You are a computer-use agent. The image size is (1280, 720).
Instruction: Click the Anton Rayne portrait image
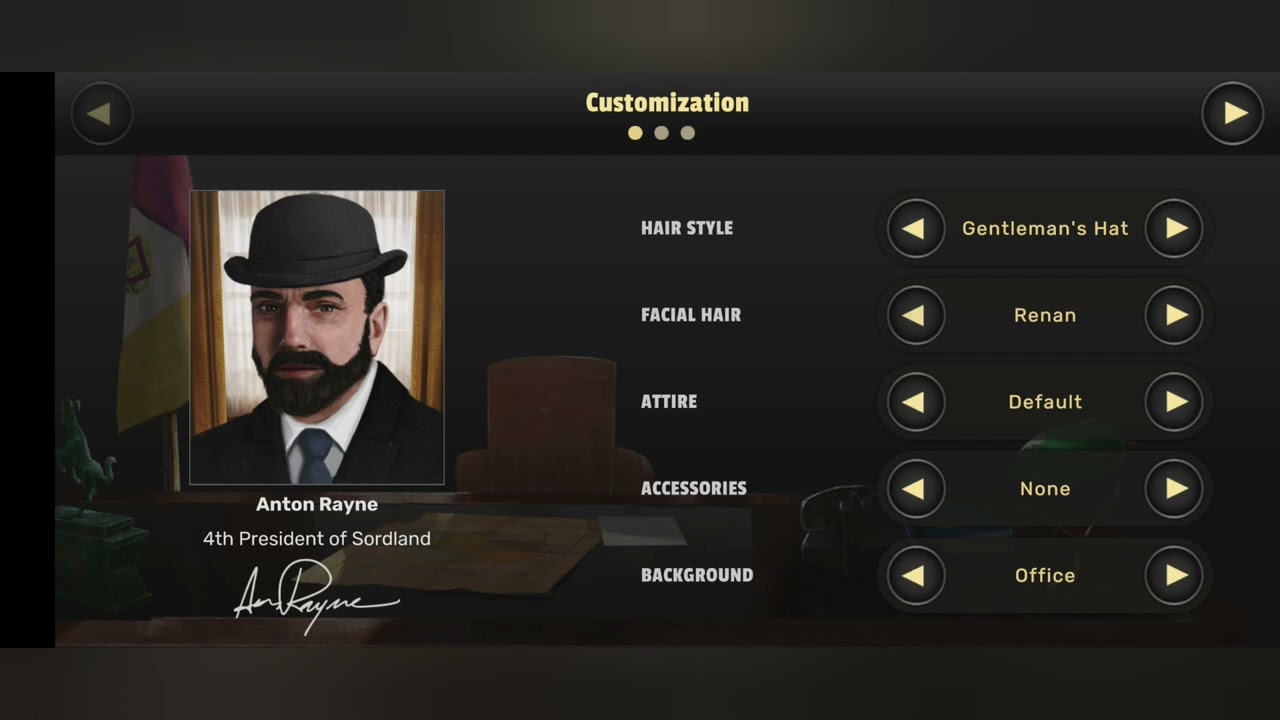317,338
